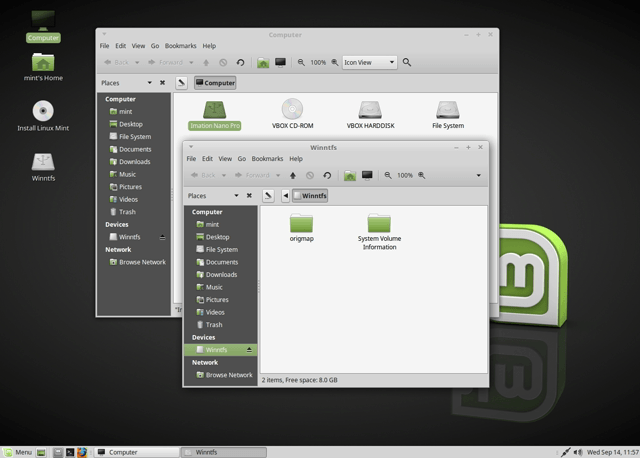Reload the Computer window with the refresh icon
Screen dimensions: 640x458
(x=240, y=62)
